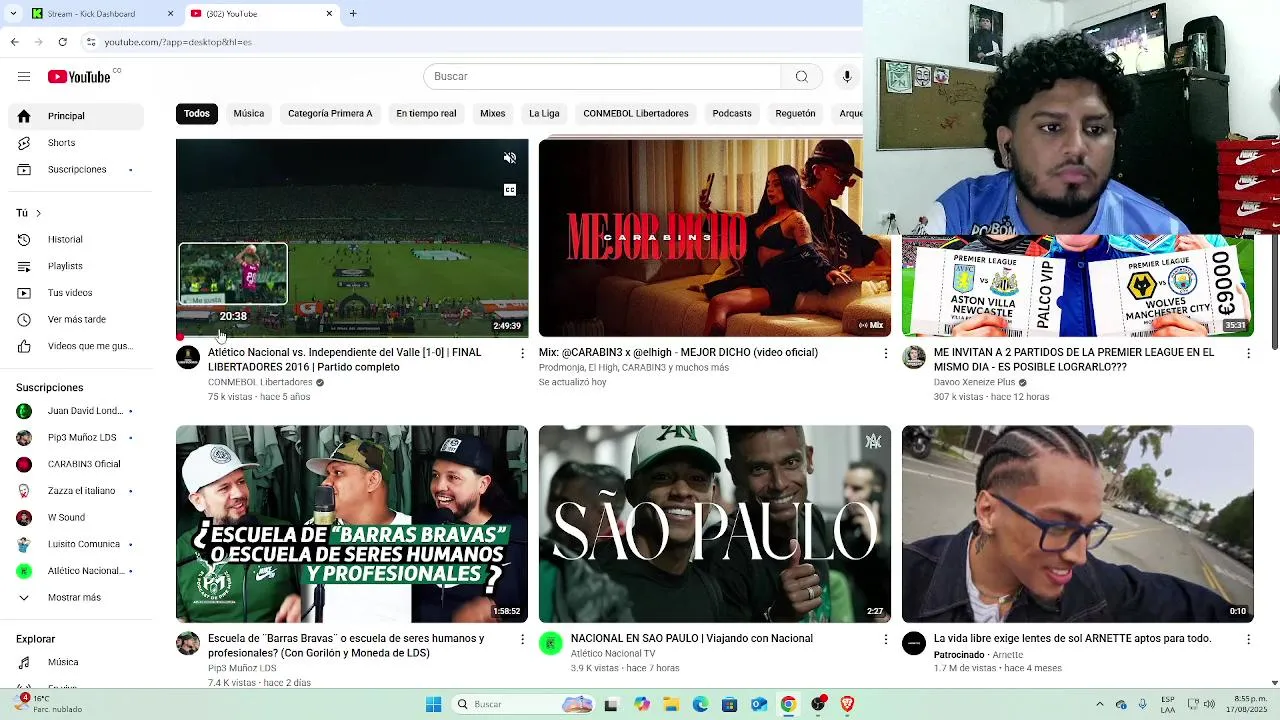
Task: Reload the page in browser
Action: 63,42
